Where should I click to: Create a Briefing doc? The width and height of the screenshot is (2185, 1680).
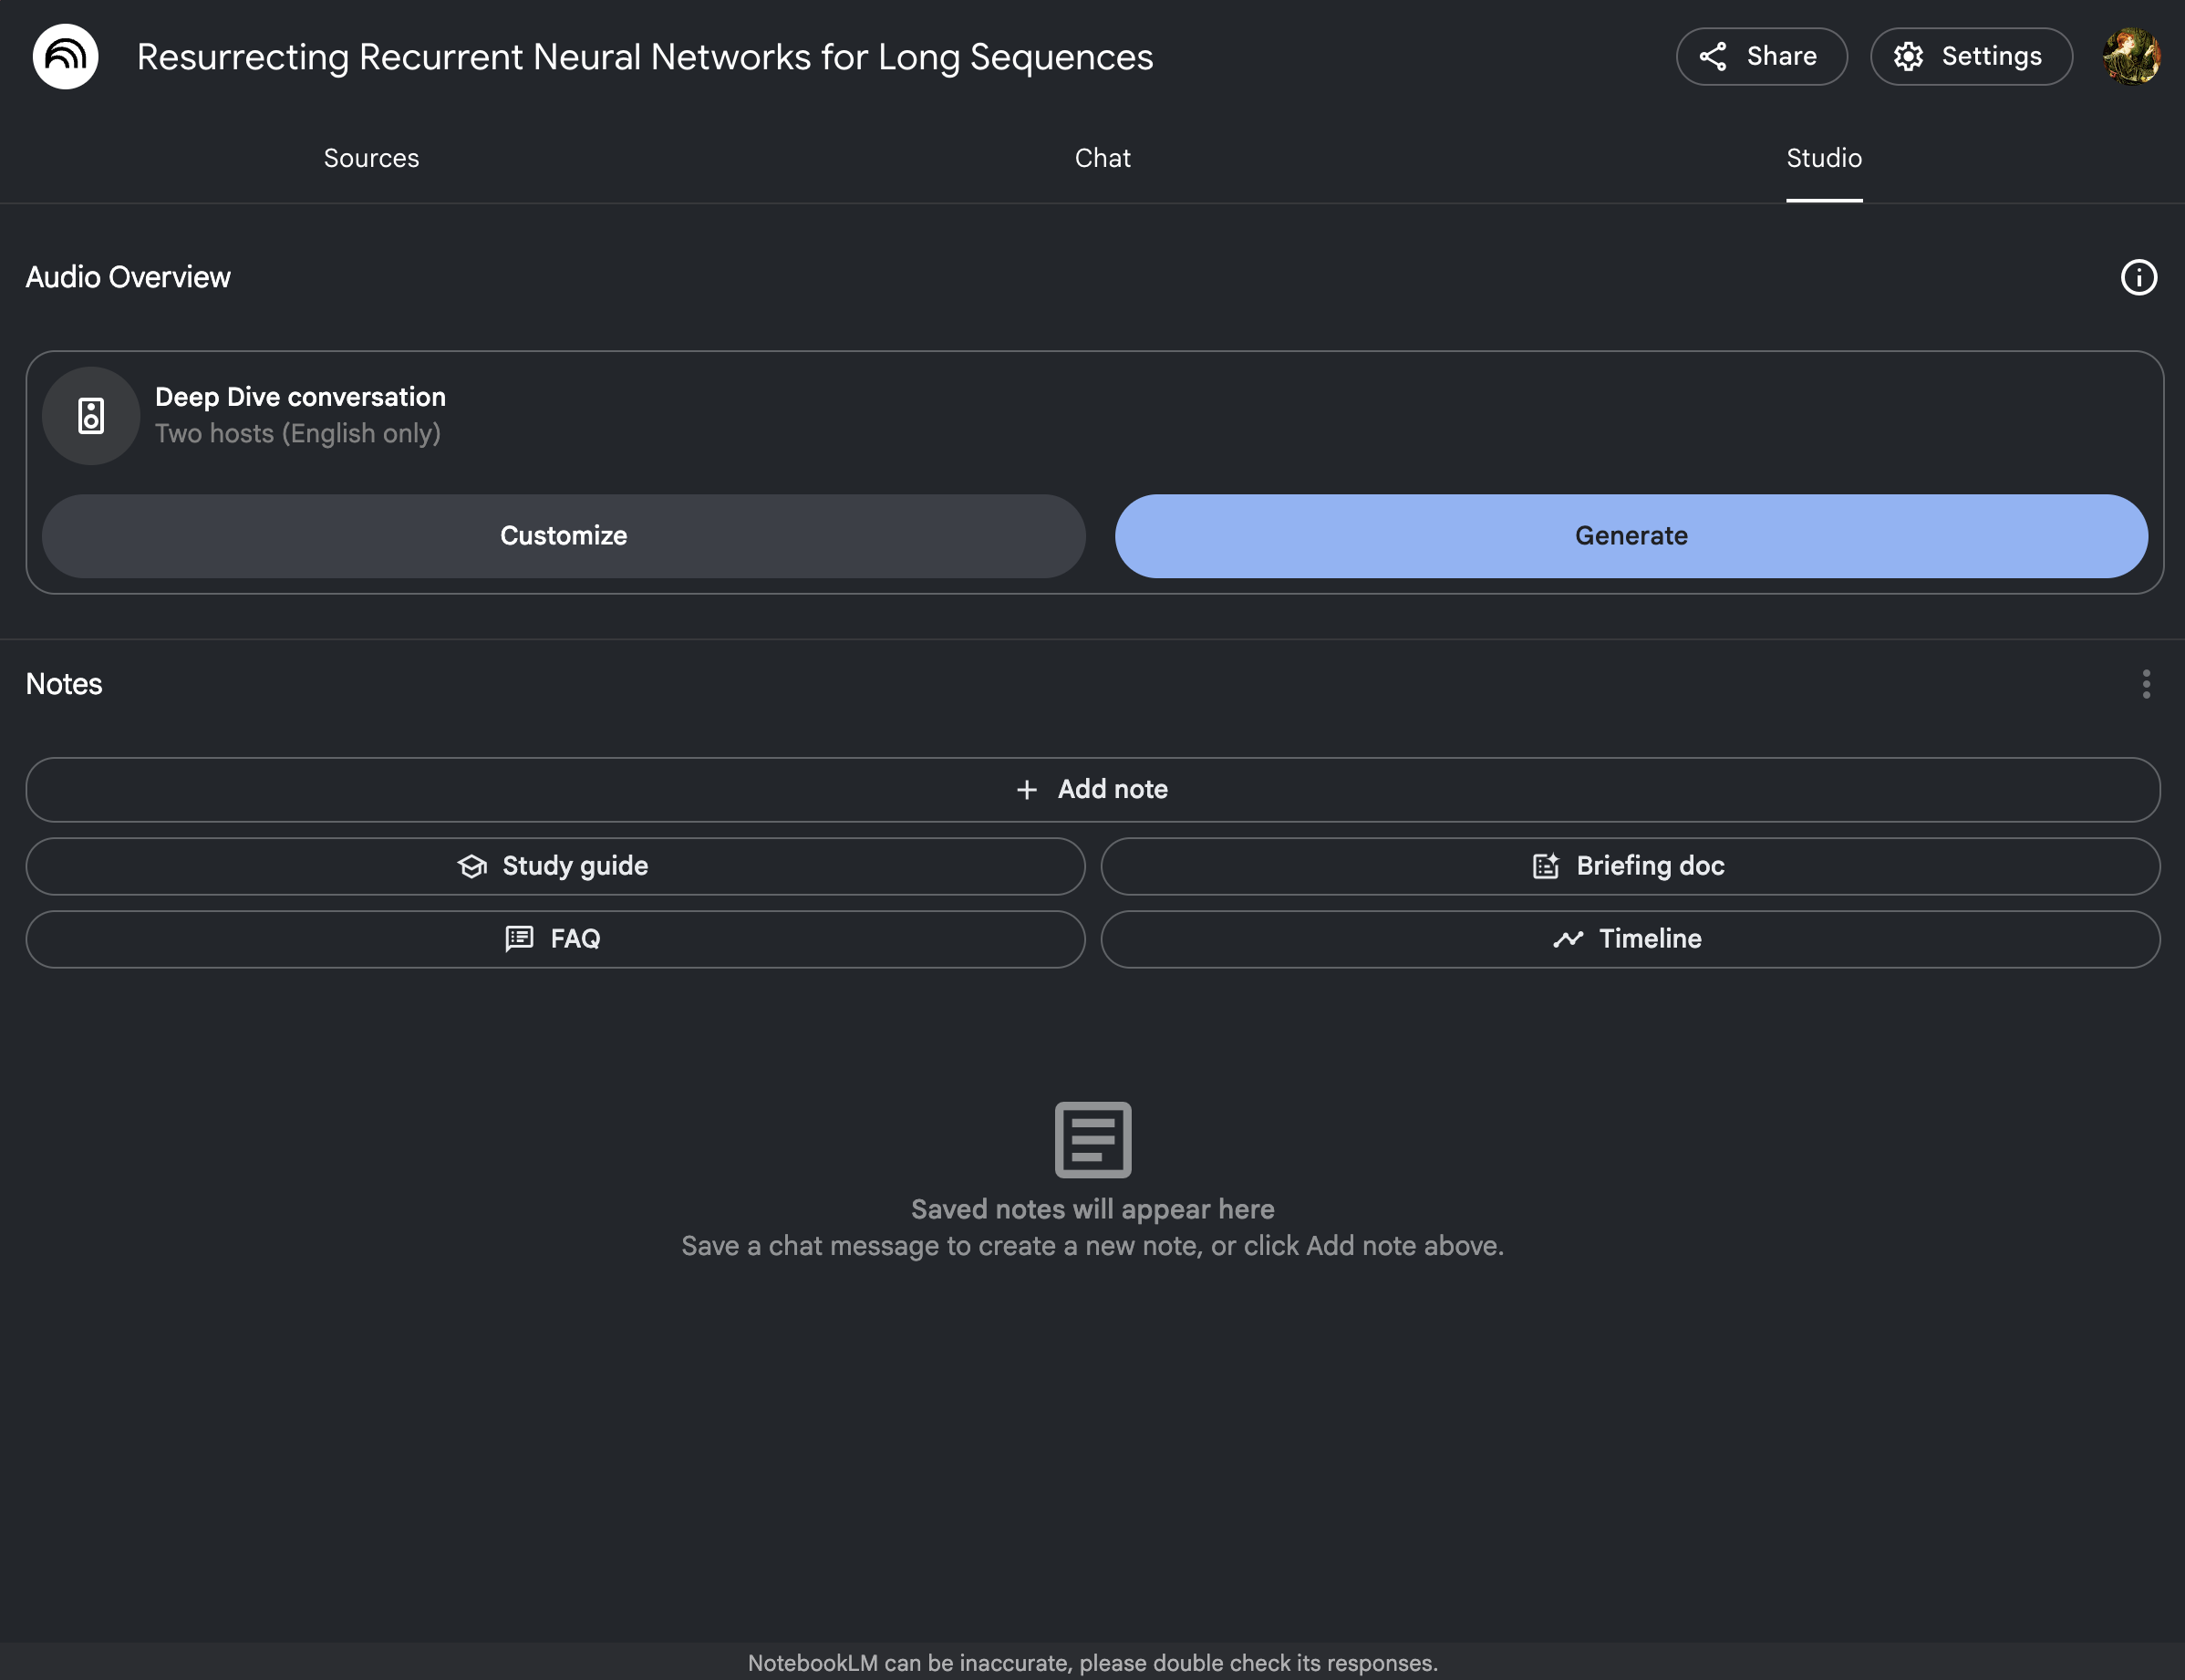[1629, 866]
